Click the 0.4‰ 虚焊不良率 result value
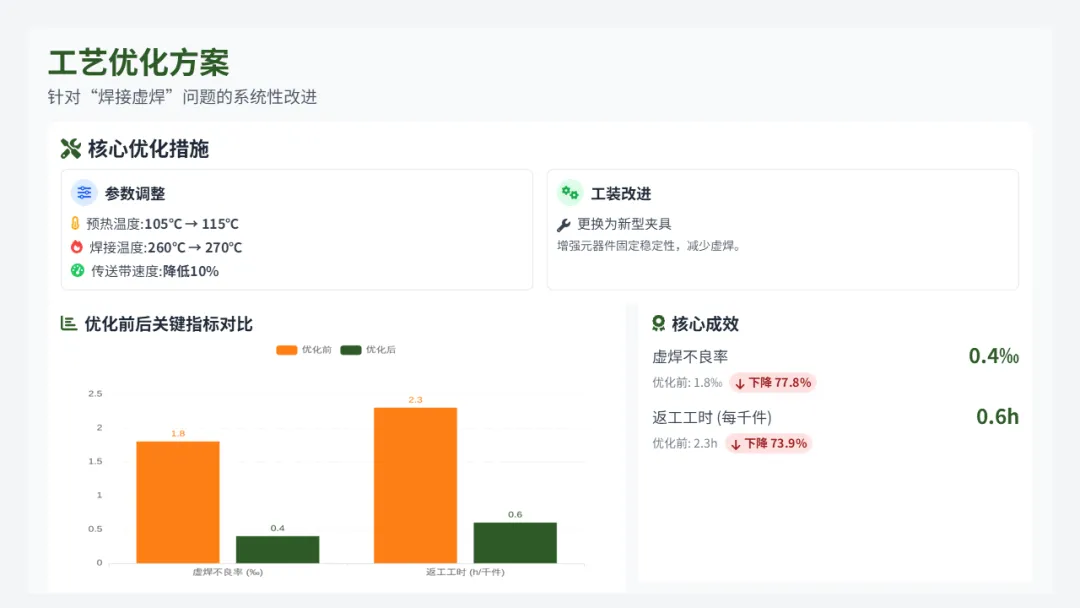The width and height of the screenshot is (1080, 608). 993,356
